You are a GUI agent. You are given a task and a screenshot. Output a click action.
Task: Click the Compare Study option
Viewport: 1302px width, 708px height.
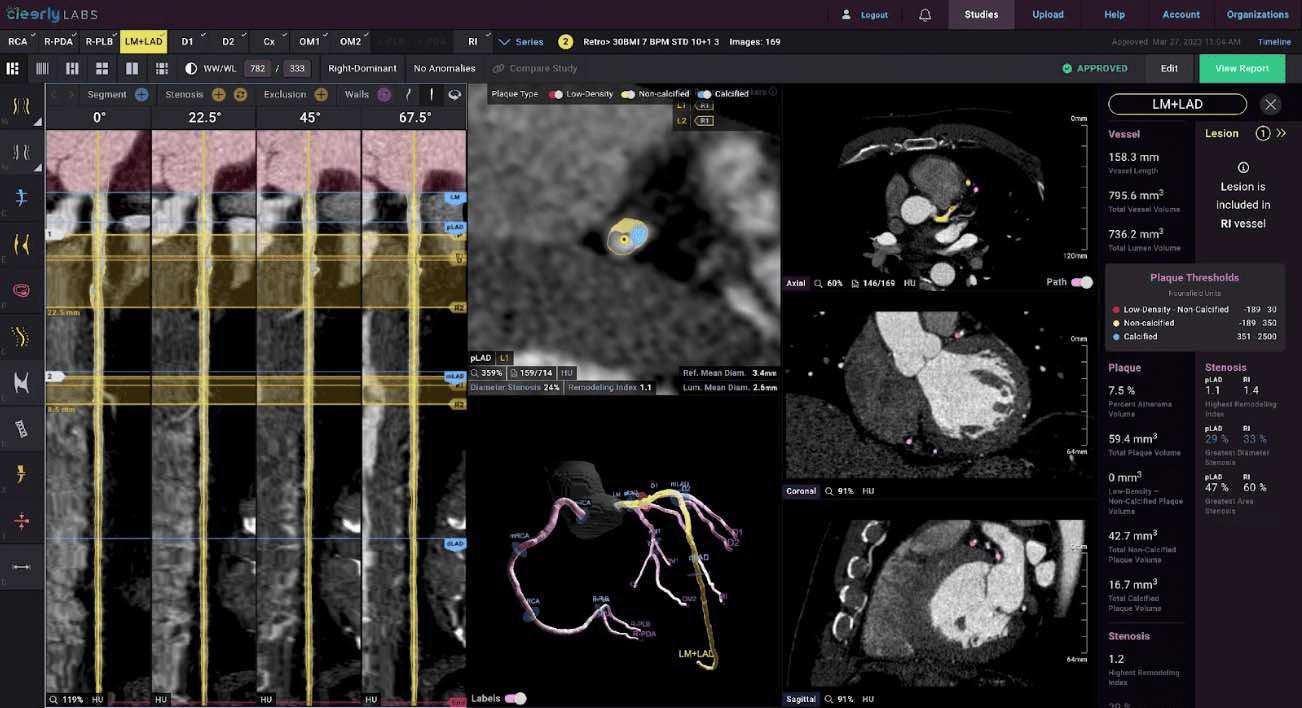tap(536, 68)
